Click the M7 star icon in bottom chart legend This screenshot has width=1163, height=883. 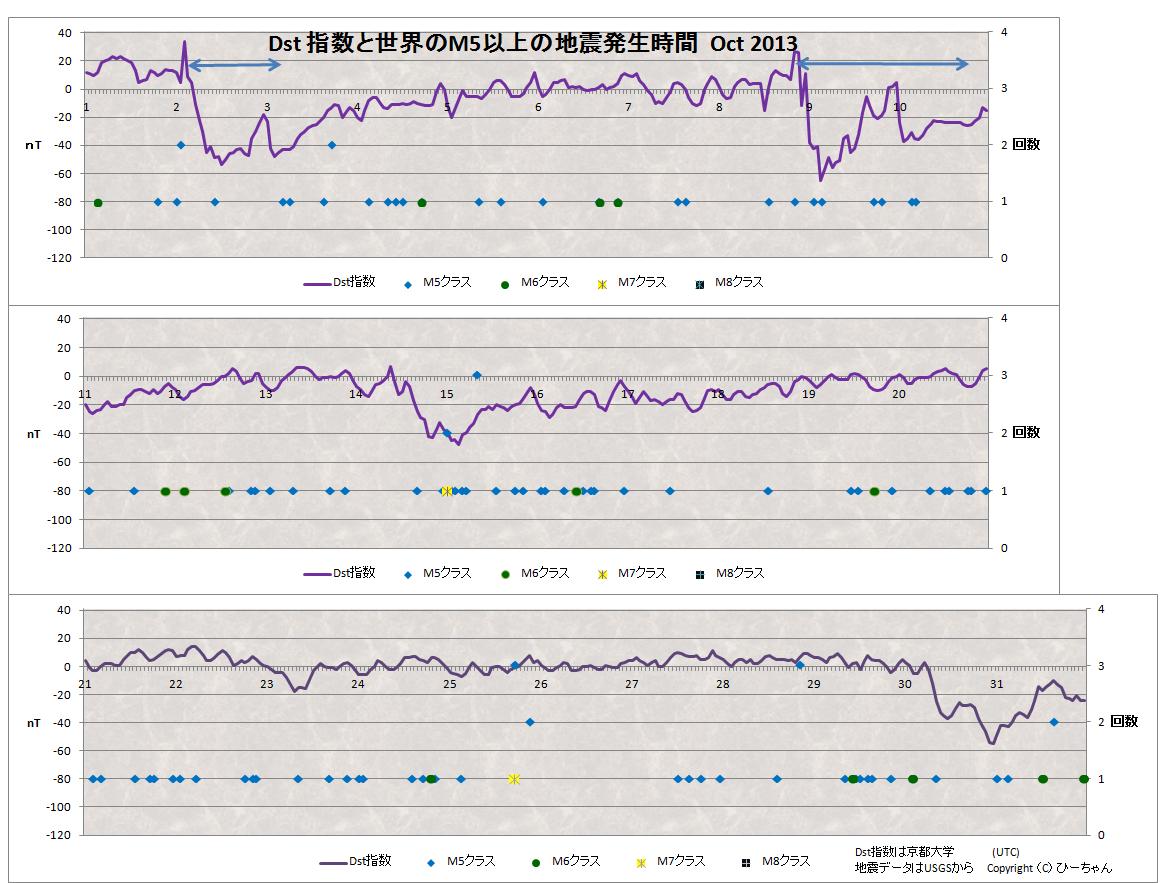point(641,862)
